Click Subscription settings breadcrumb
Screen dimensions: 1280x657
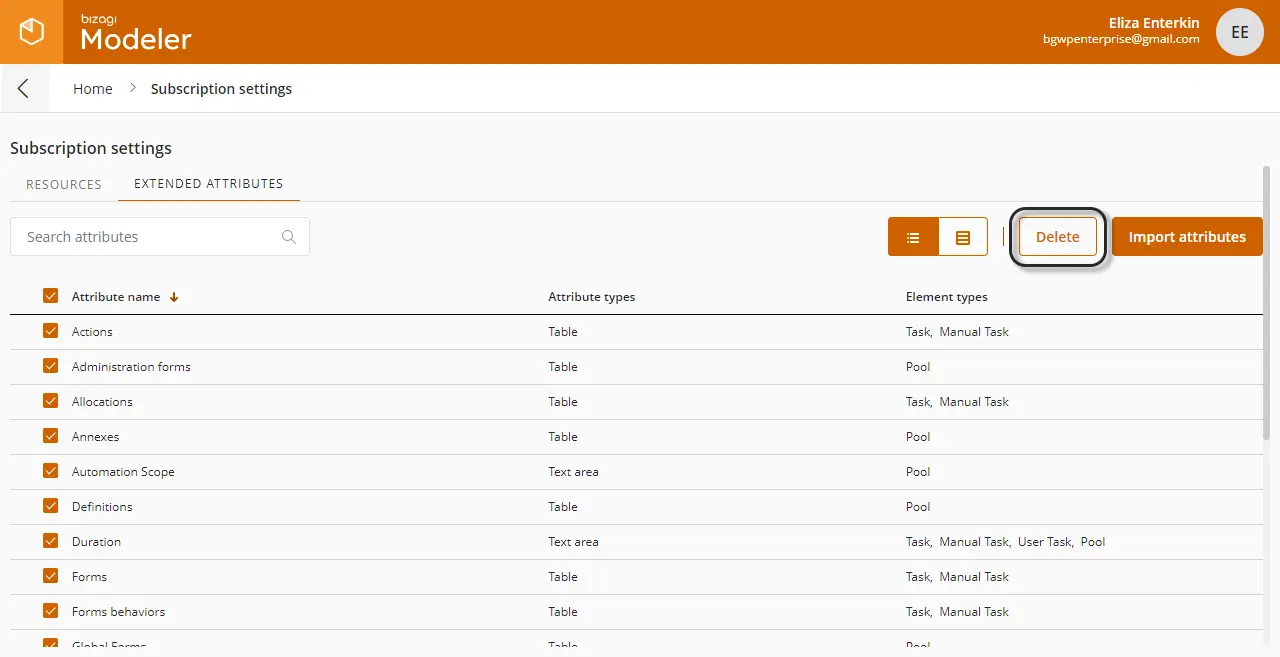(x=222, y=89)
